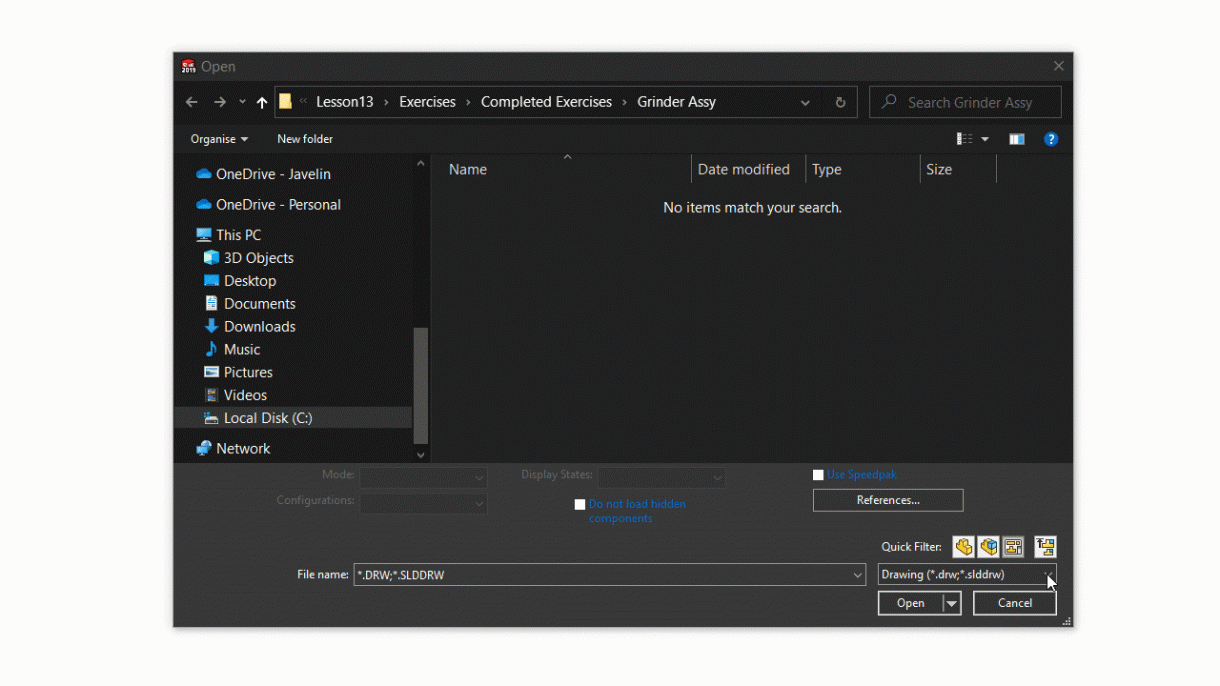This screenshot has width=1220, height=686.
Task: Sort by Size column
Action: click(x=958, y=170)
